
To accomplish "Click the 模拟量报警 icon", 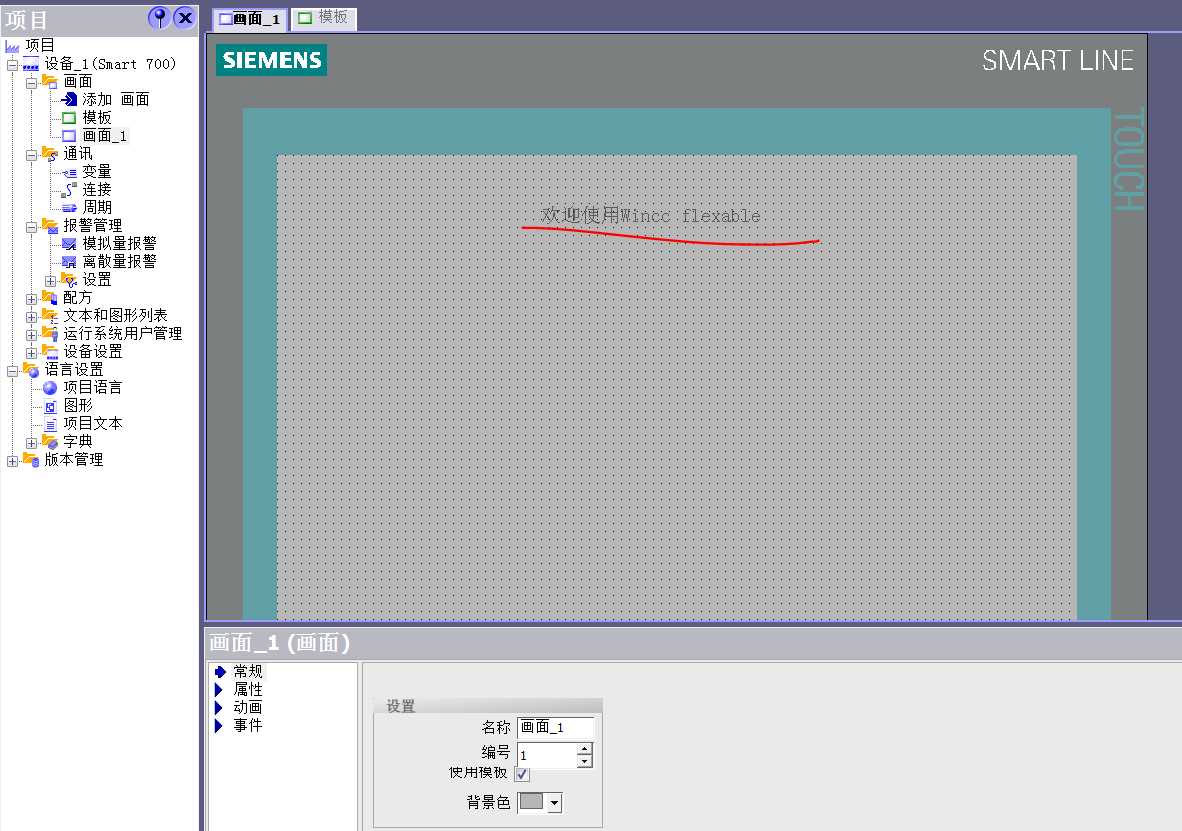I will click(69, 244).
